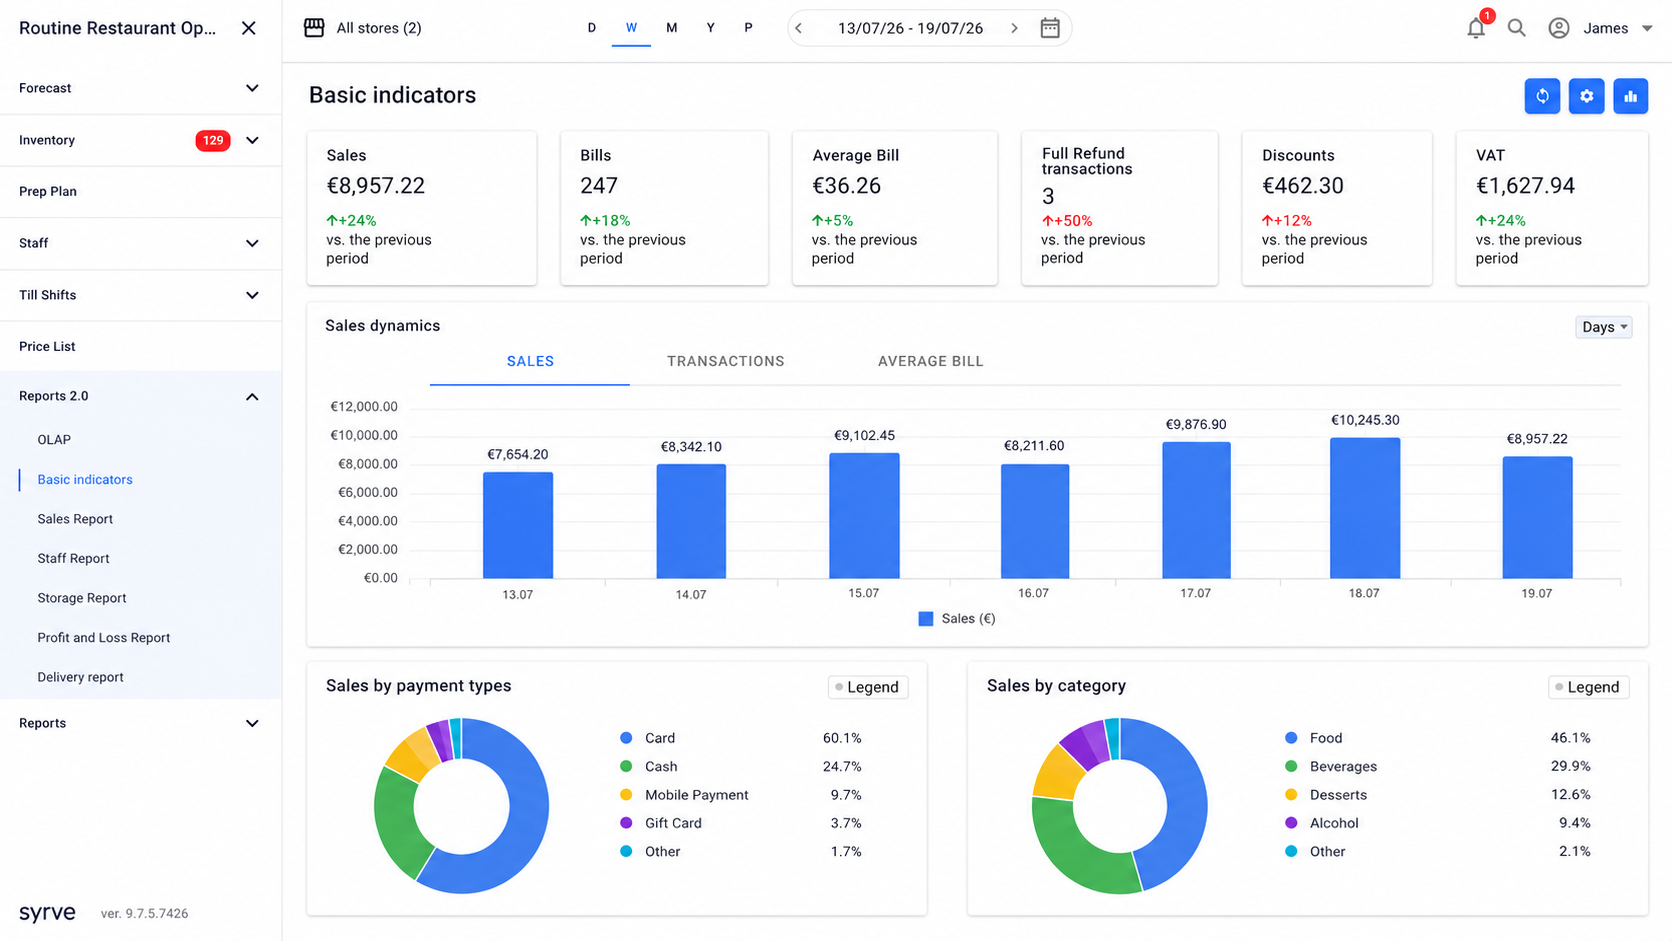
Task: Click the notifications bell icon
Action: point(1476,28)
